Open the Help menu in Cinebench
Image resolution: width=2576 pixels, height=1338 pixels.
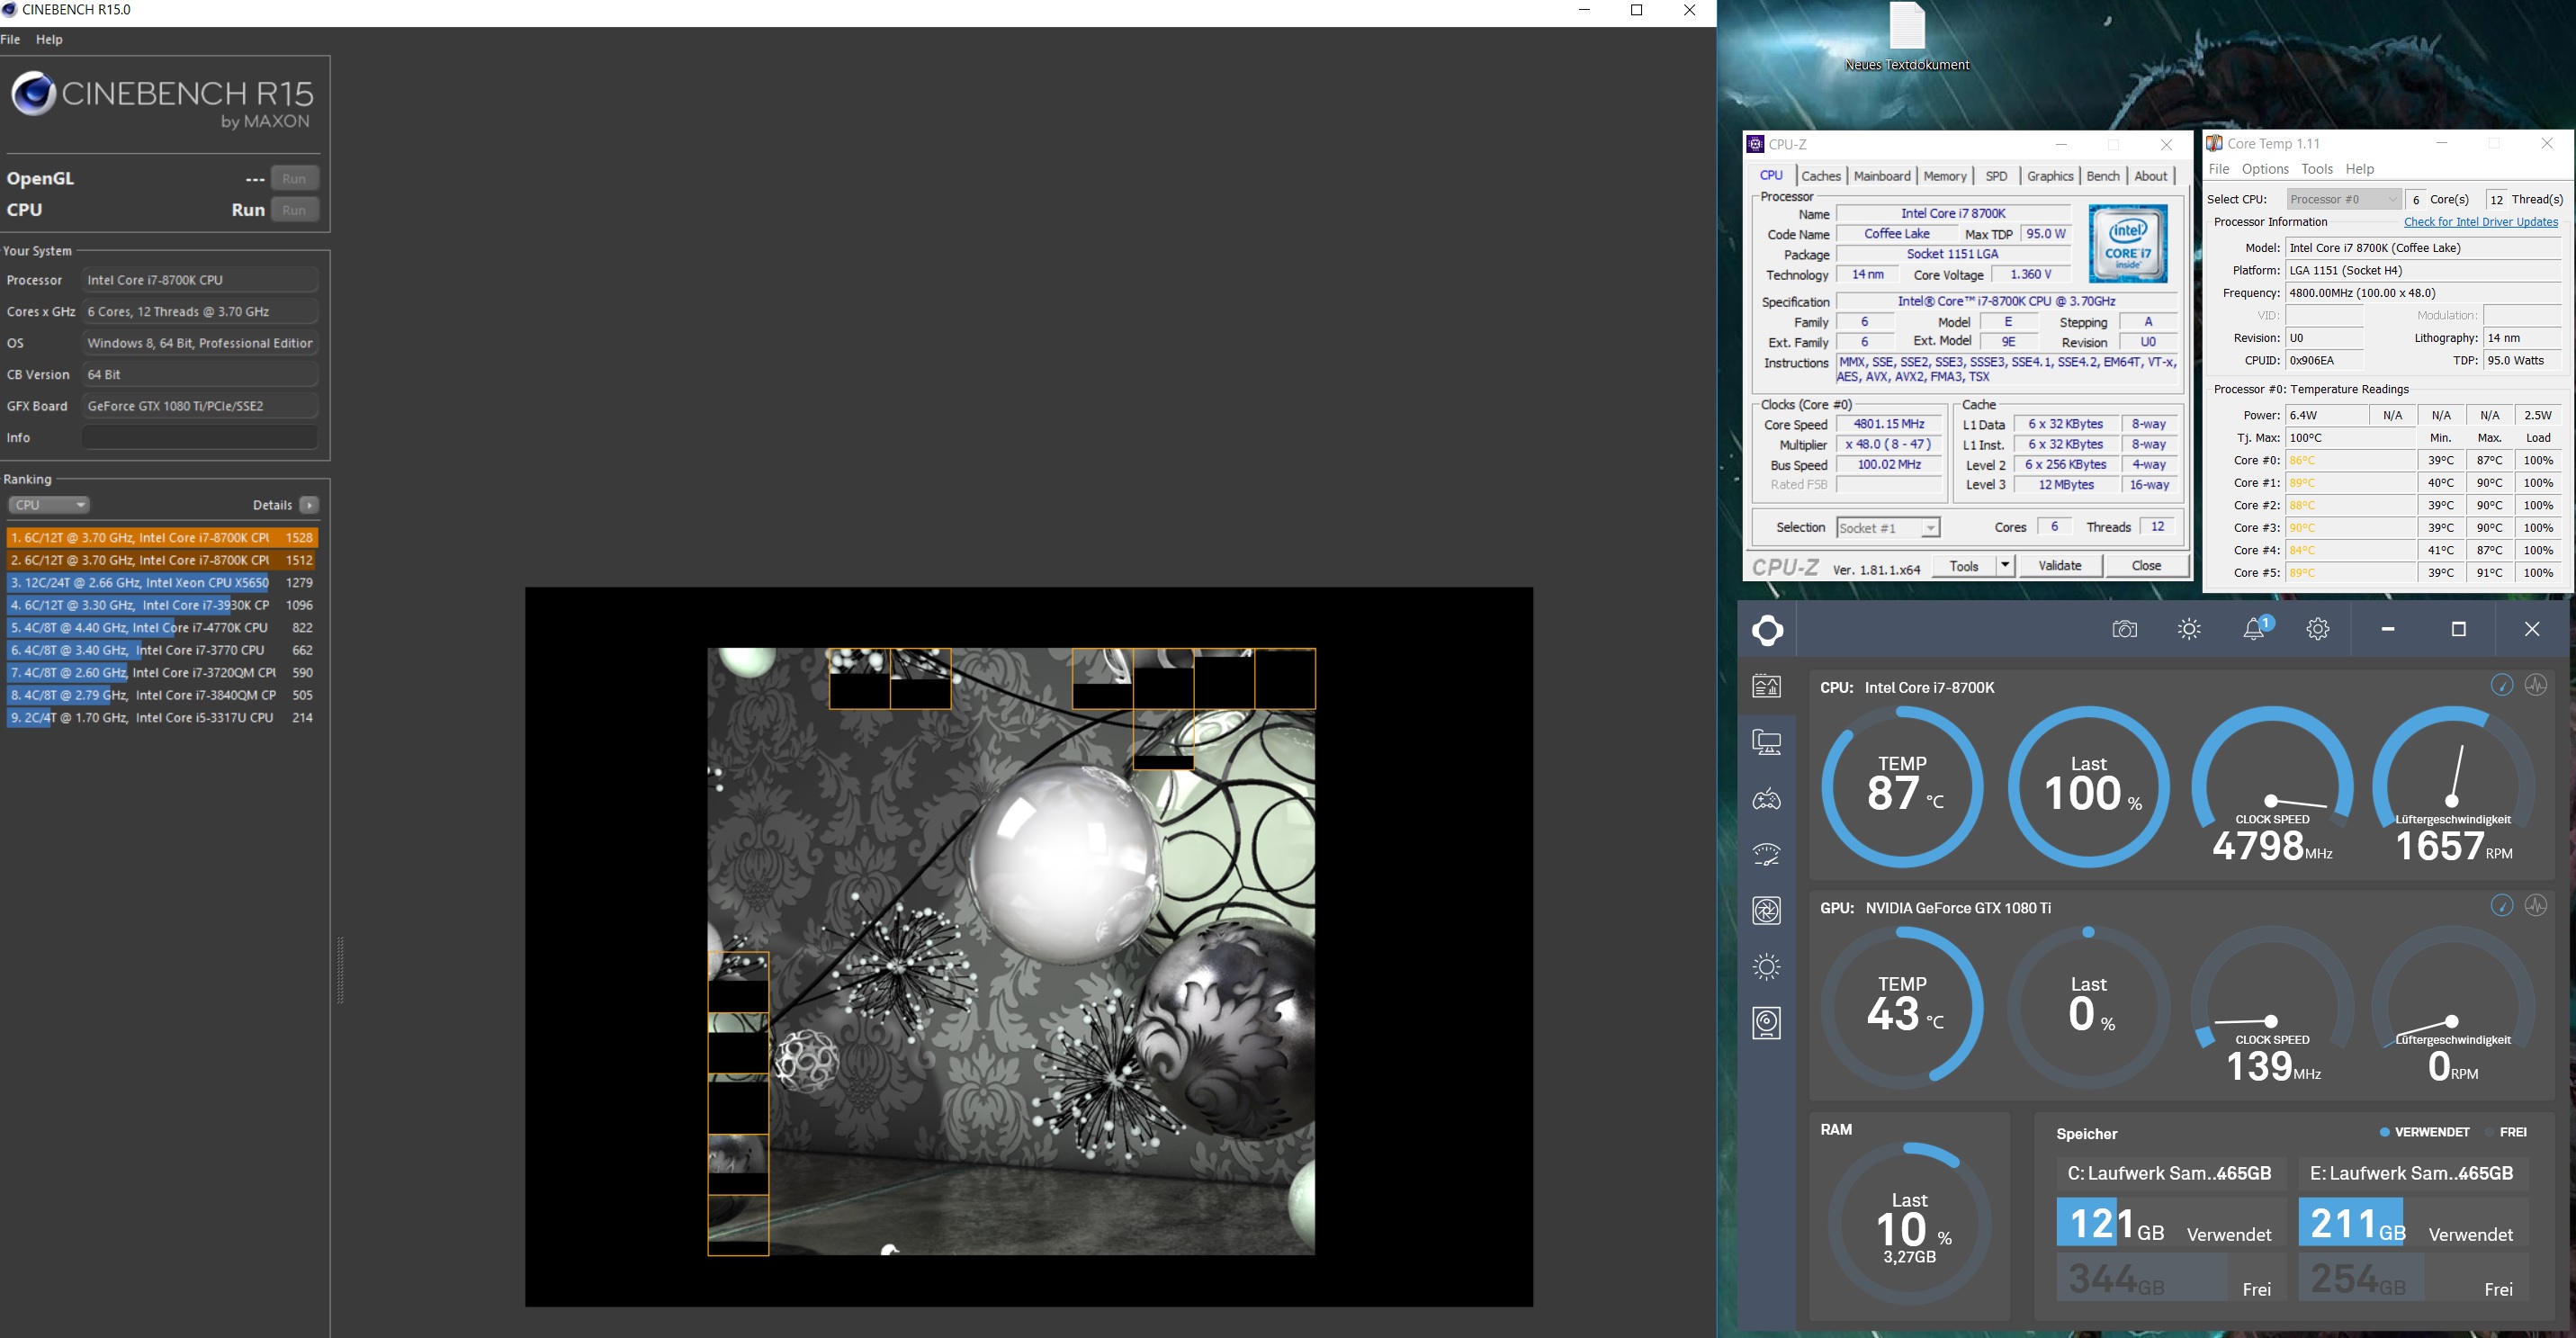pyautogui.click(x=49, y=39)
